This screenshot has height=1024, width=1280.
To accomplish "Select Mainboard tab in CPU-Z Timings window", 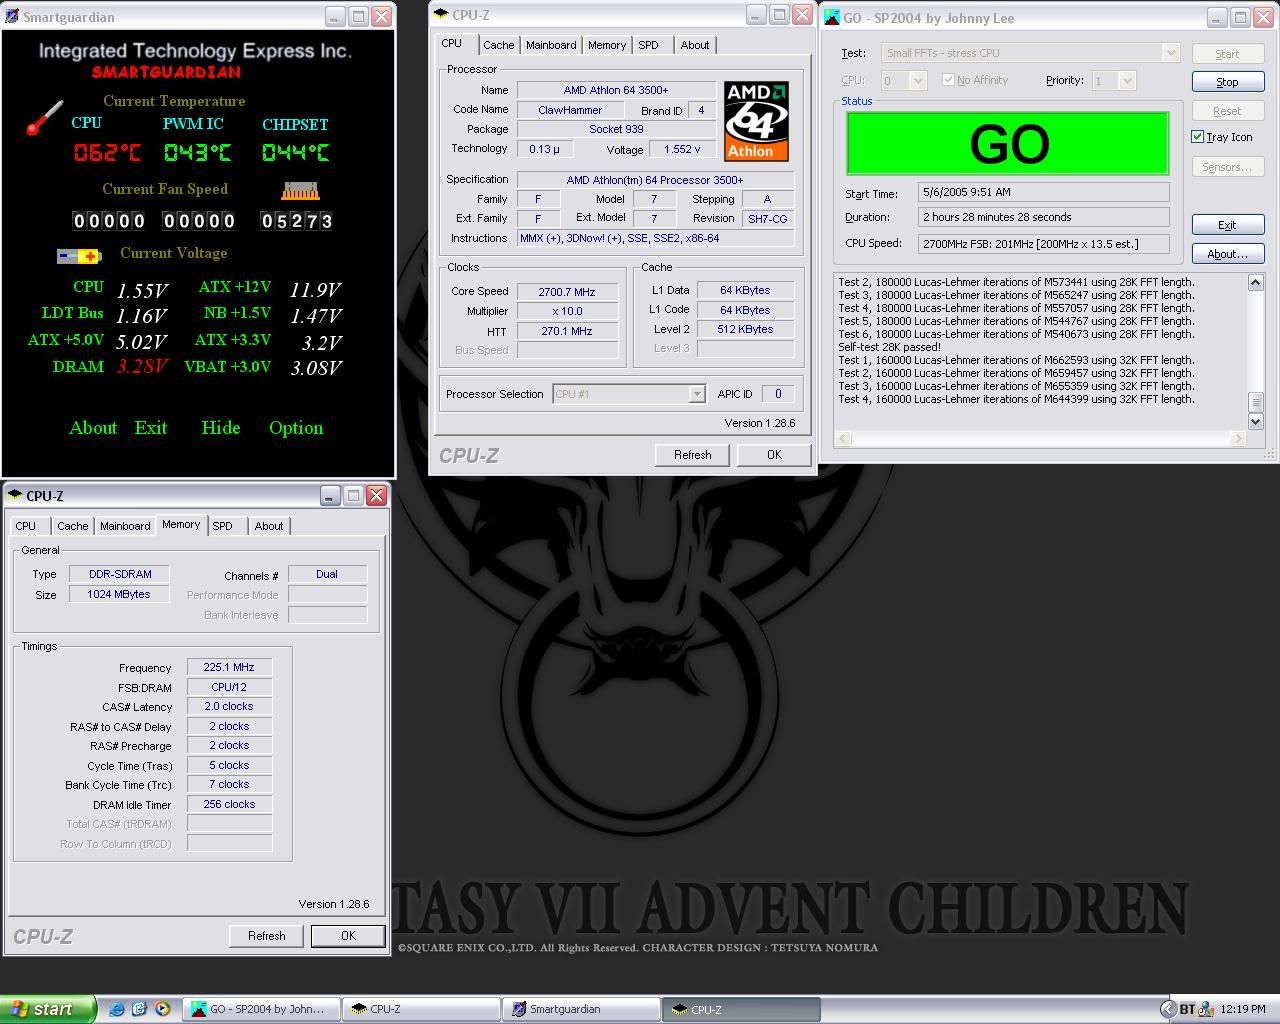I will tap(125, 526).
